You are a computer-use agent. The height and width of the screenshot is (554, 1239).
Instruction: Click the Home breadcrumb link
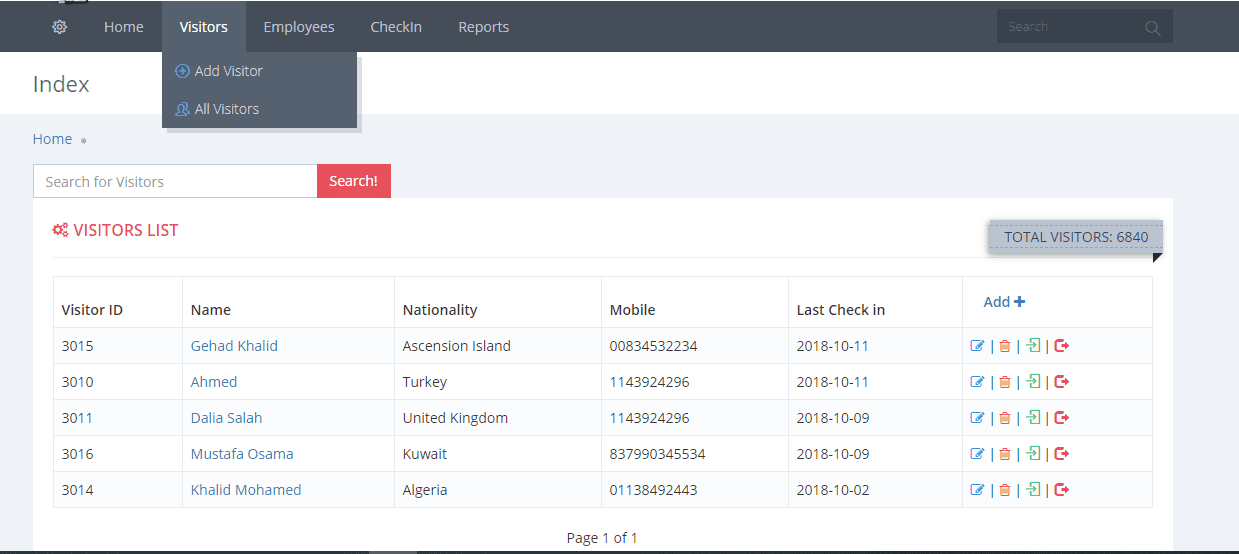click(x=52, y=139)
